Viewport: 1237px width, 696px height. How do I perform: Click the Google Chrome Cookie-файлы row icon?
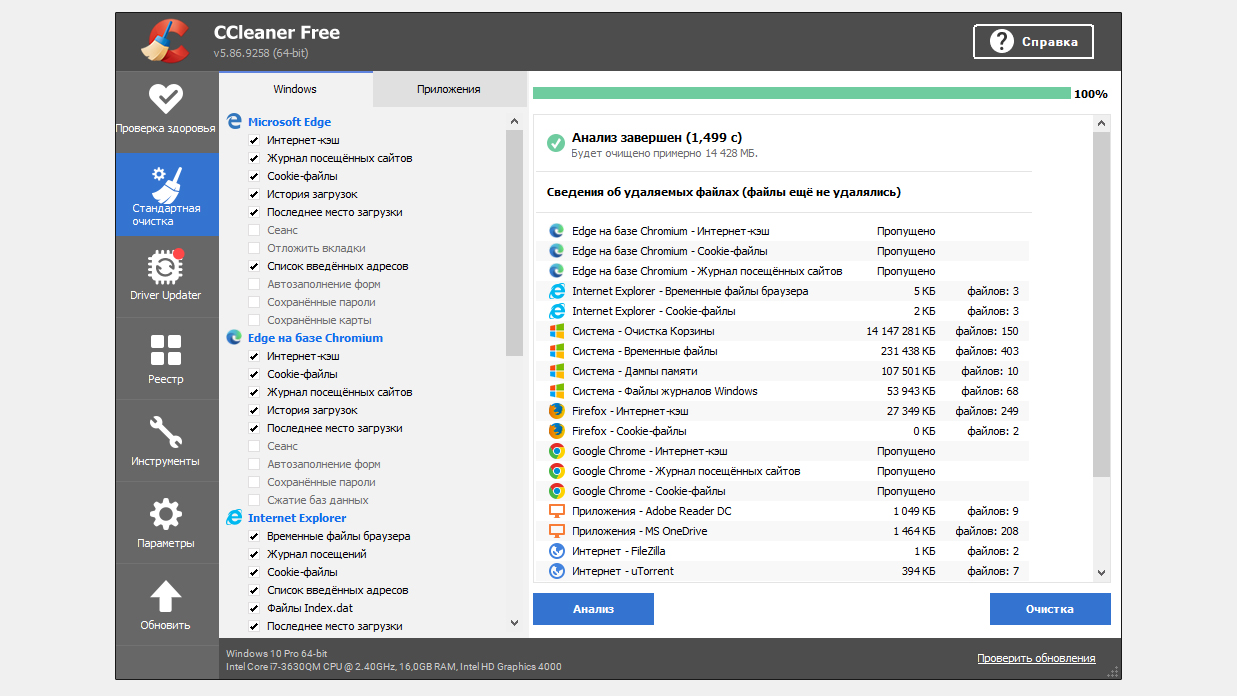(x=556, y=491)
